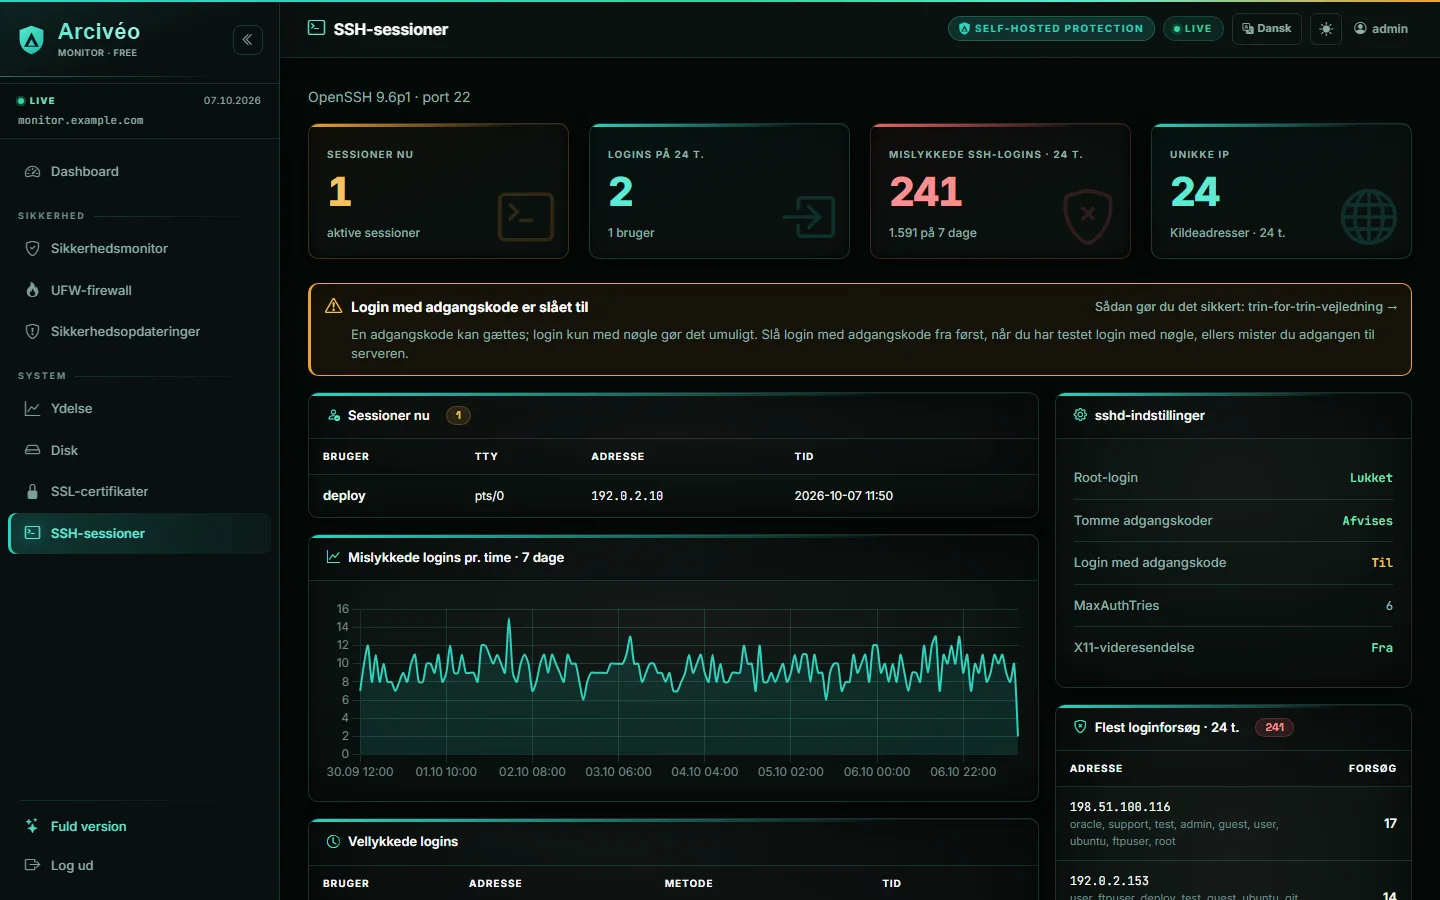Click the pts/0 TTY cell
Screen dimensions: 1440x900
[x=489, y=496]
